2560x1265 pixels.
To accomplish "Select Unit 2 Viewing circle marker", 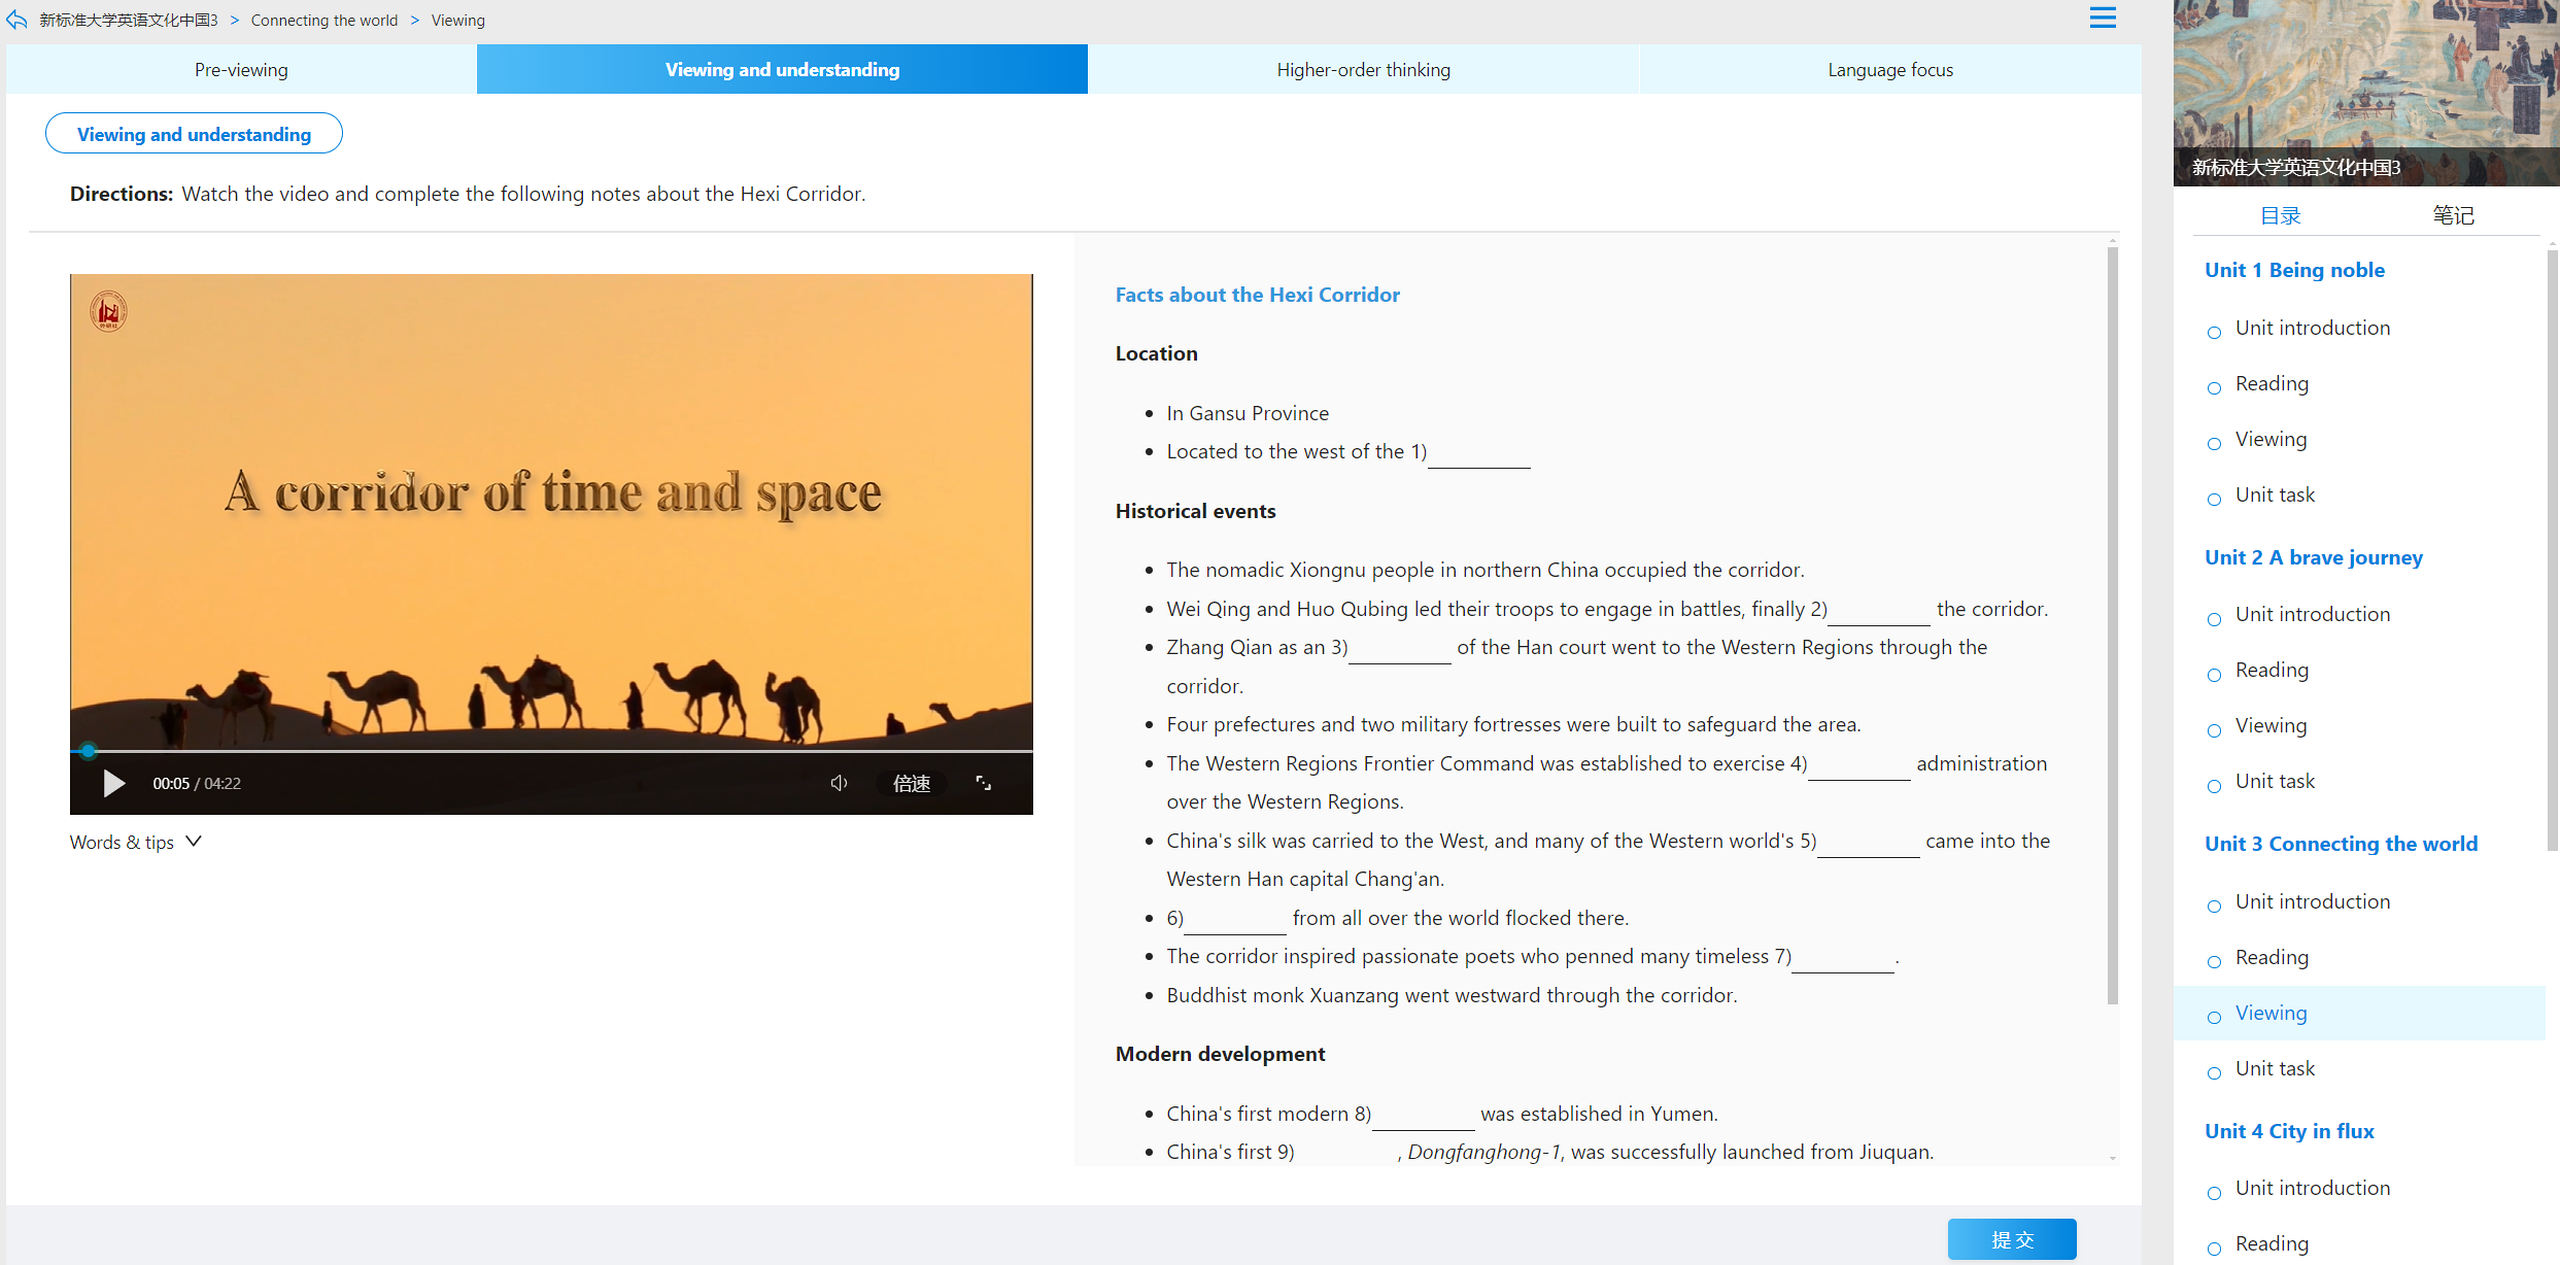I will (2214, 730).
